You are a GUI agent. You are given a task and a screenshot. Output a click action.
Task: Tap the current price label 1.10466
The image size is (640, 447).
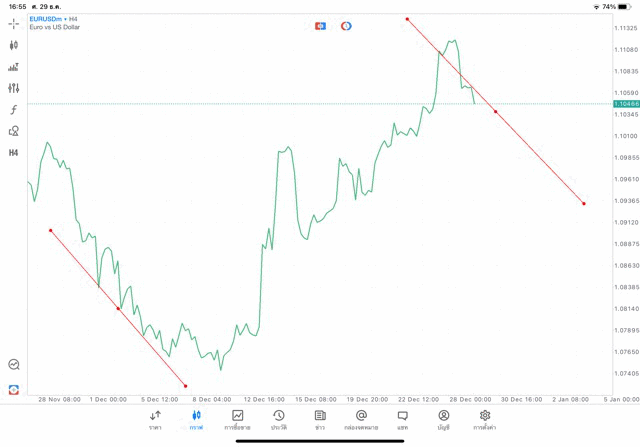coord(627,104)
